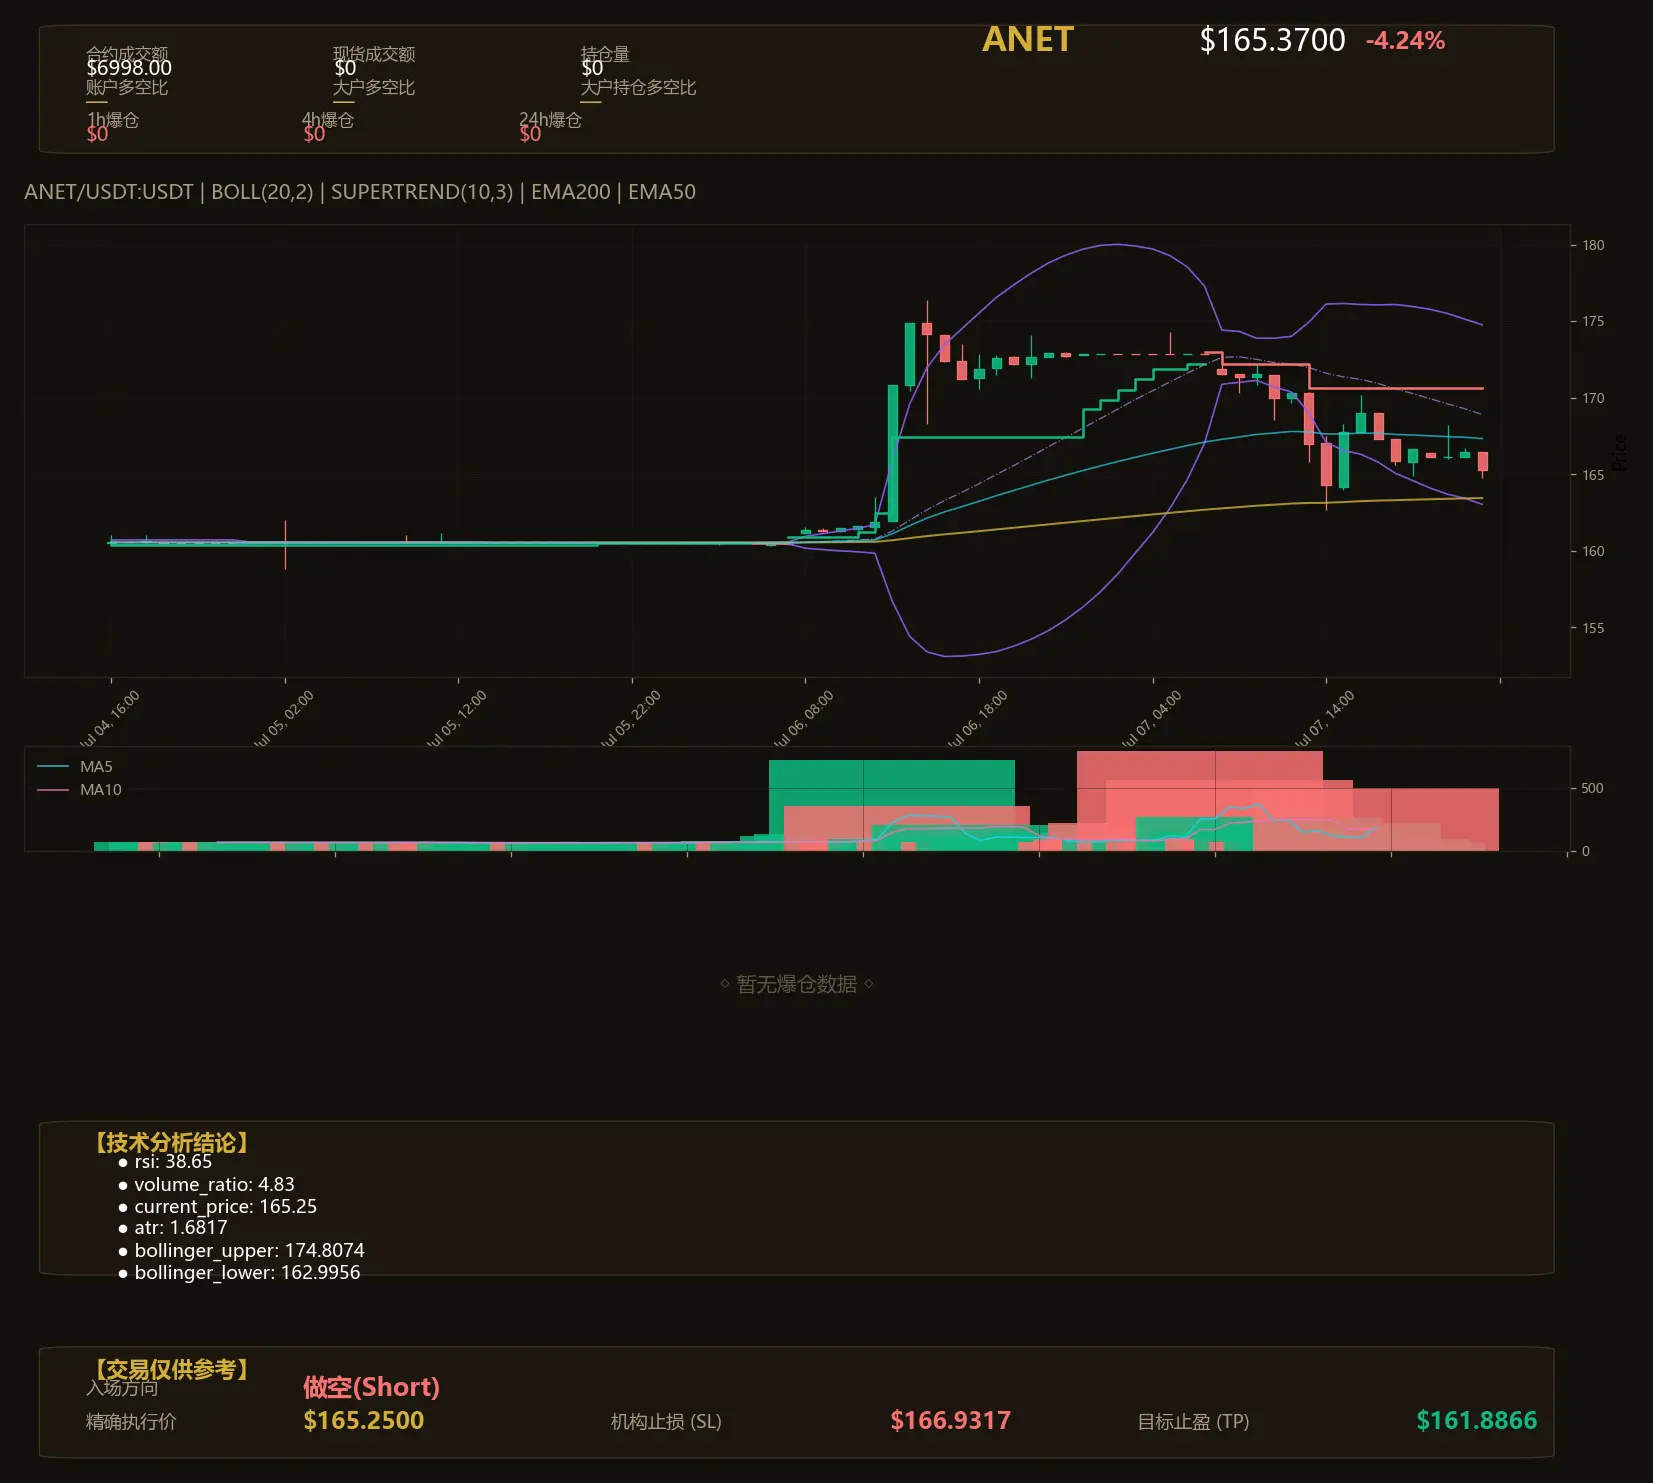
Task: Click the 24h爆仓 label
Action: pos(550,120)
